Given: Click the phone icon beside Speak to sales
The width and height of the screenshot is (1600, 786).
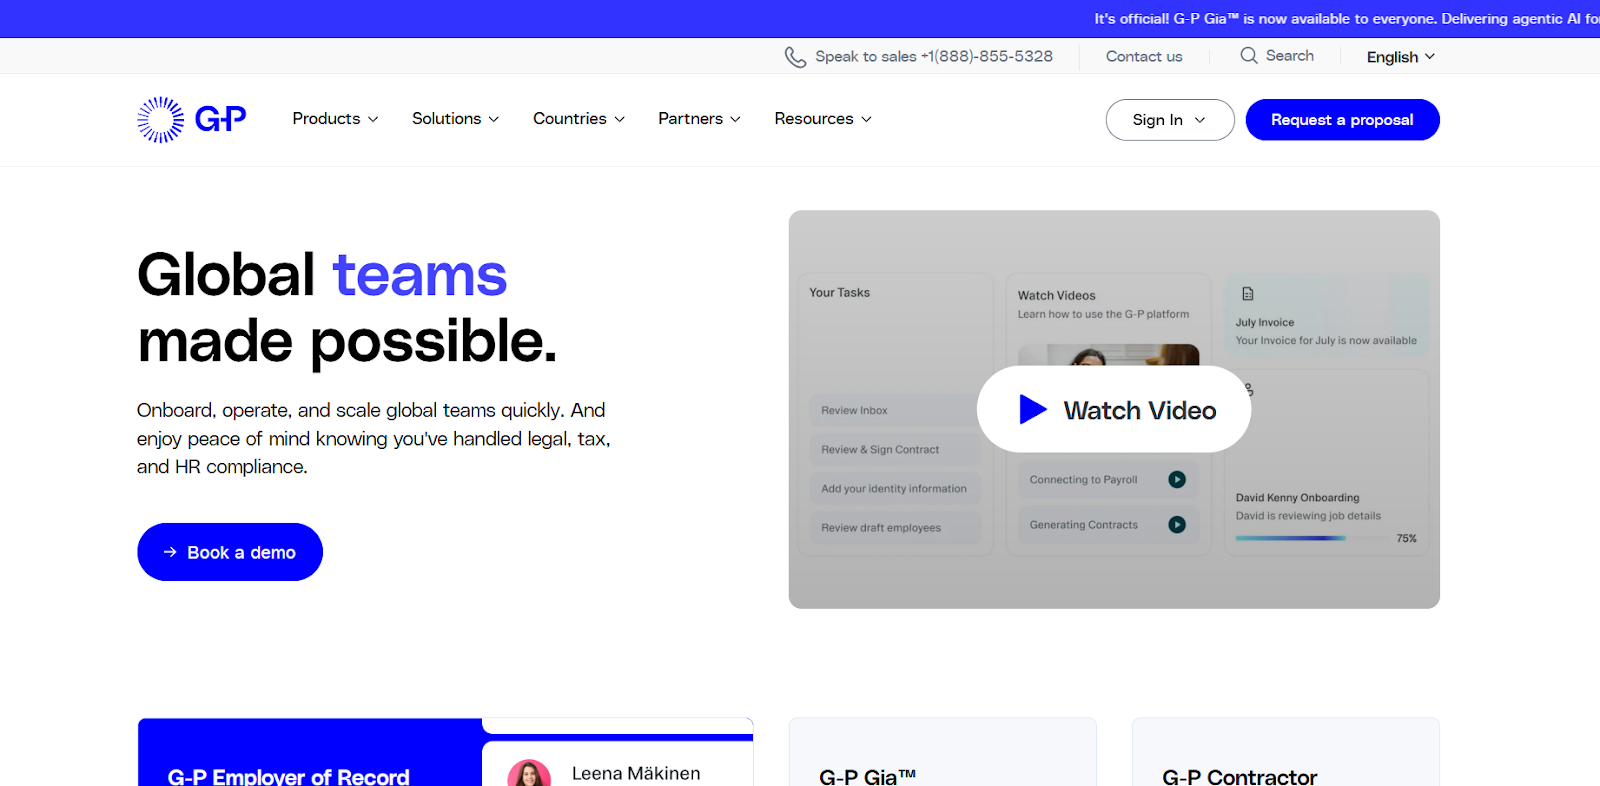Looking at the screenshot, I should 795,57.
